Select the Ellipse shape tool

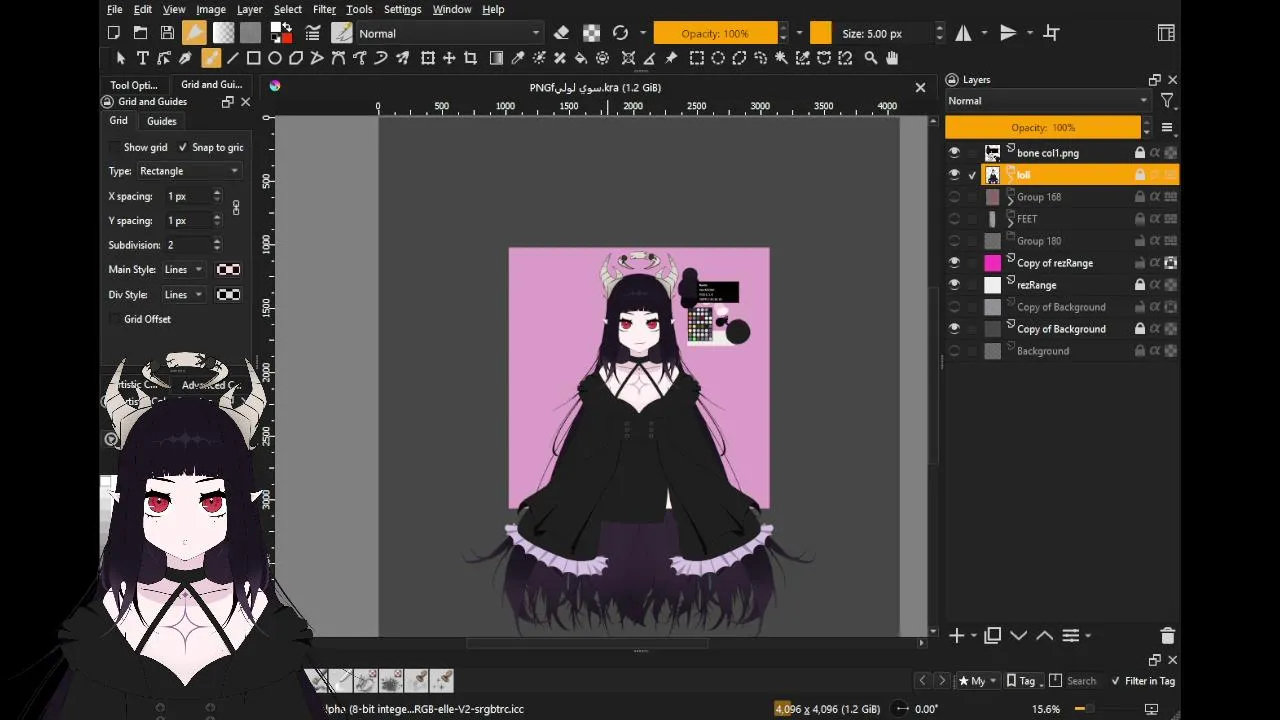[x=275, y=58]
